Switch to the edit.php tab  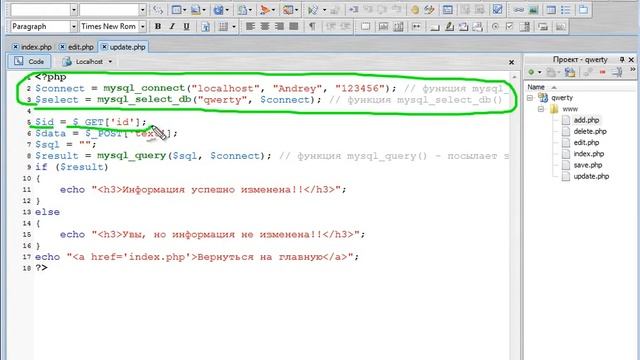[x=80, y=47]
